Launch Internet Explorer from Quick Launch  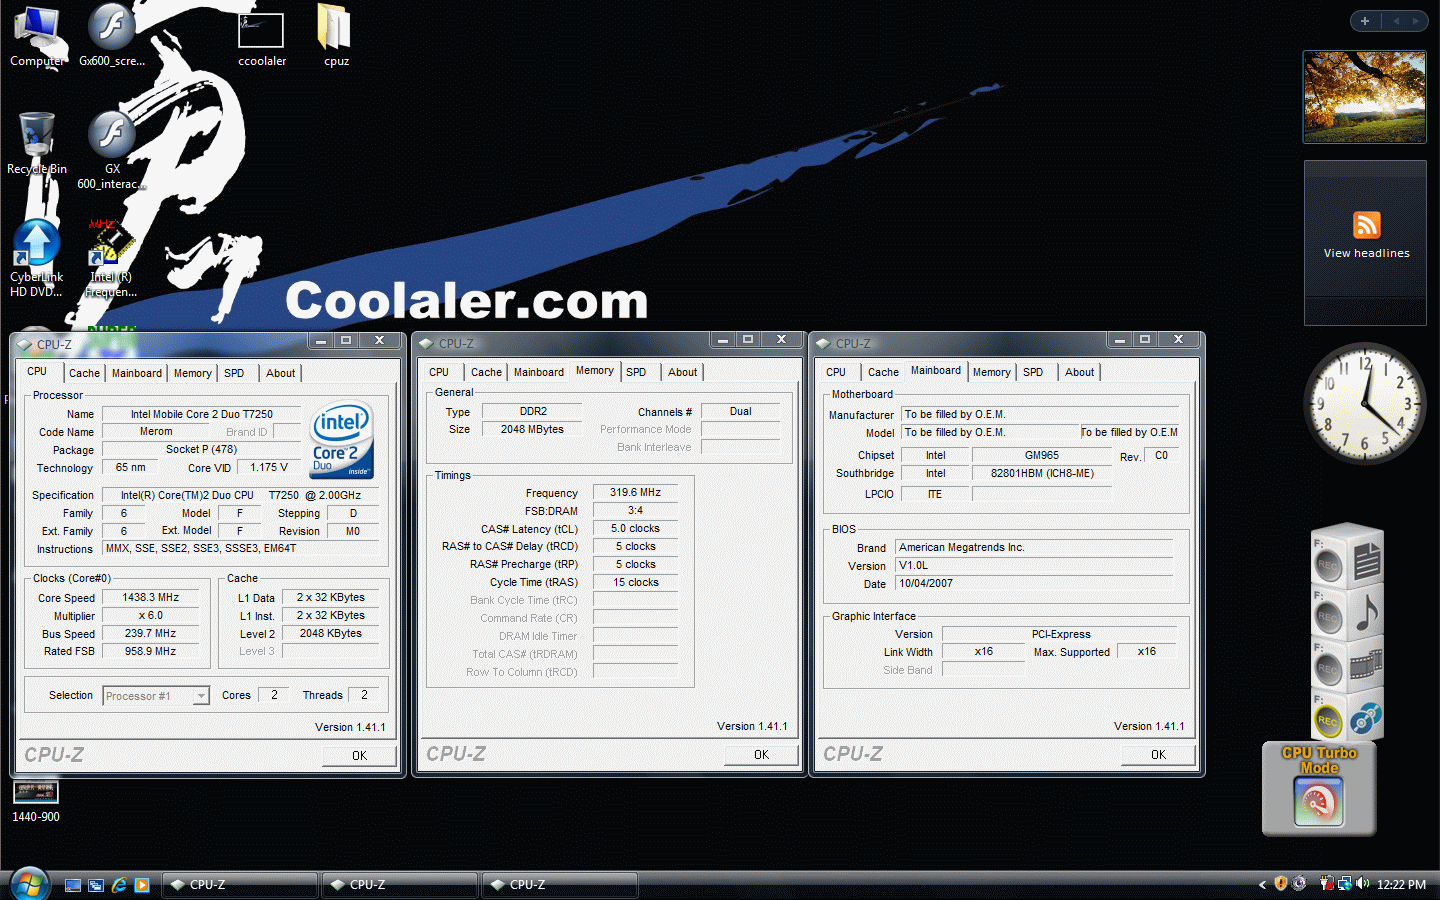point(119,885)
